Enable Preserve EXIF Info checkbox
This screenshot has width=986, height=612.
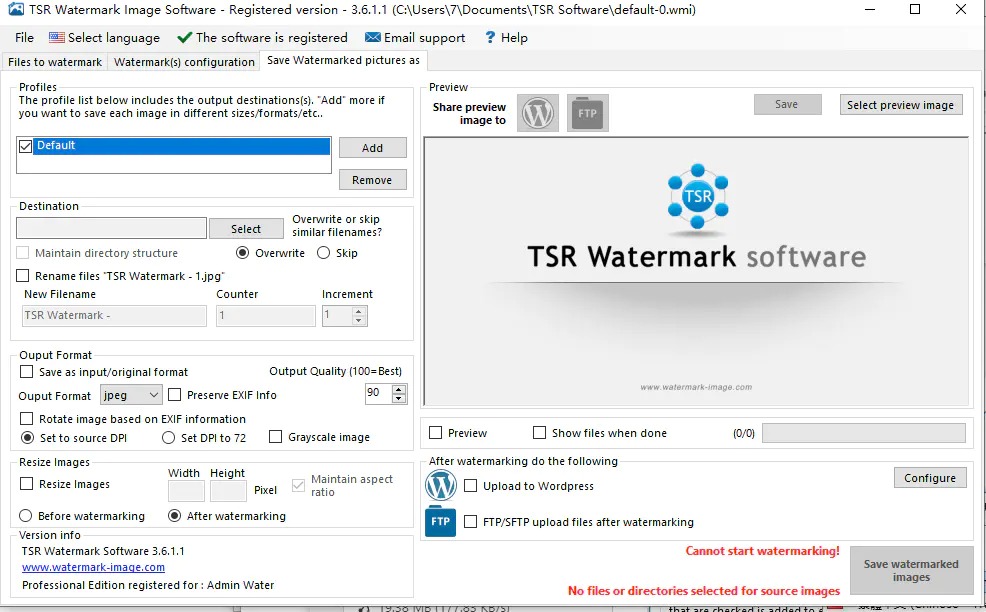pos(175,395)
